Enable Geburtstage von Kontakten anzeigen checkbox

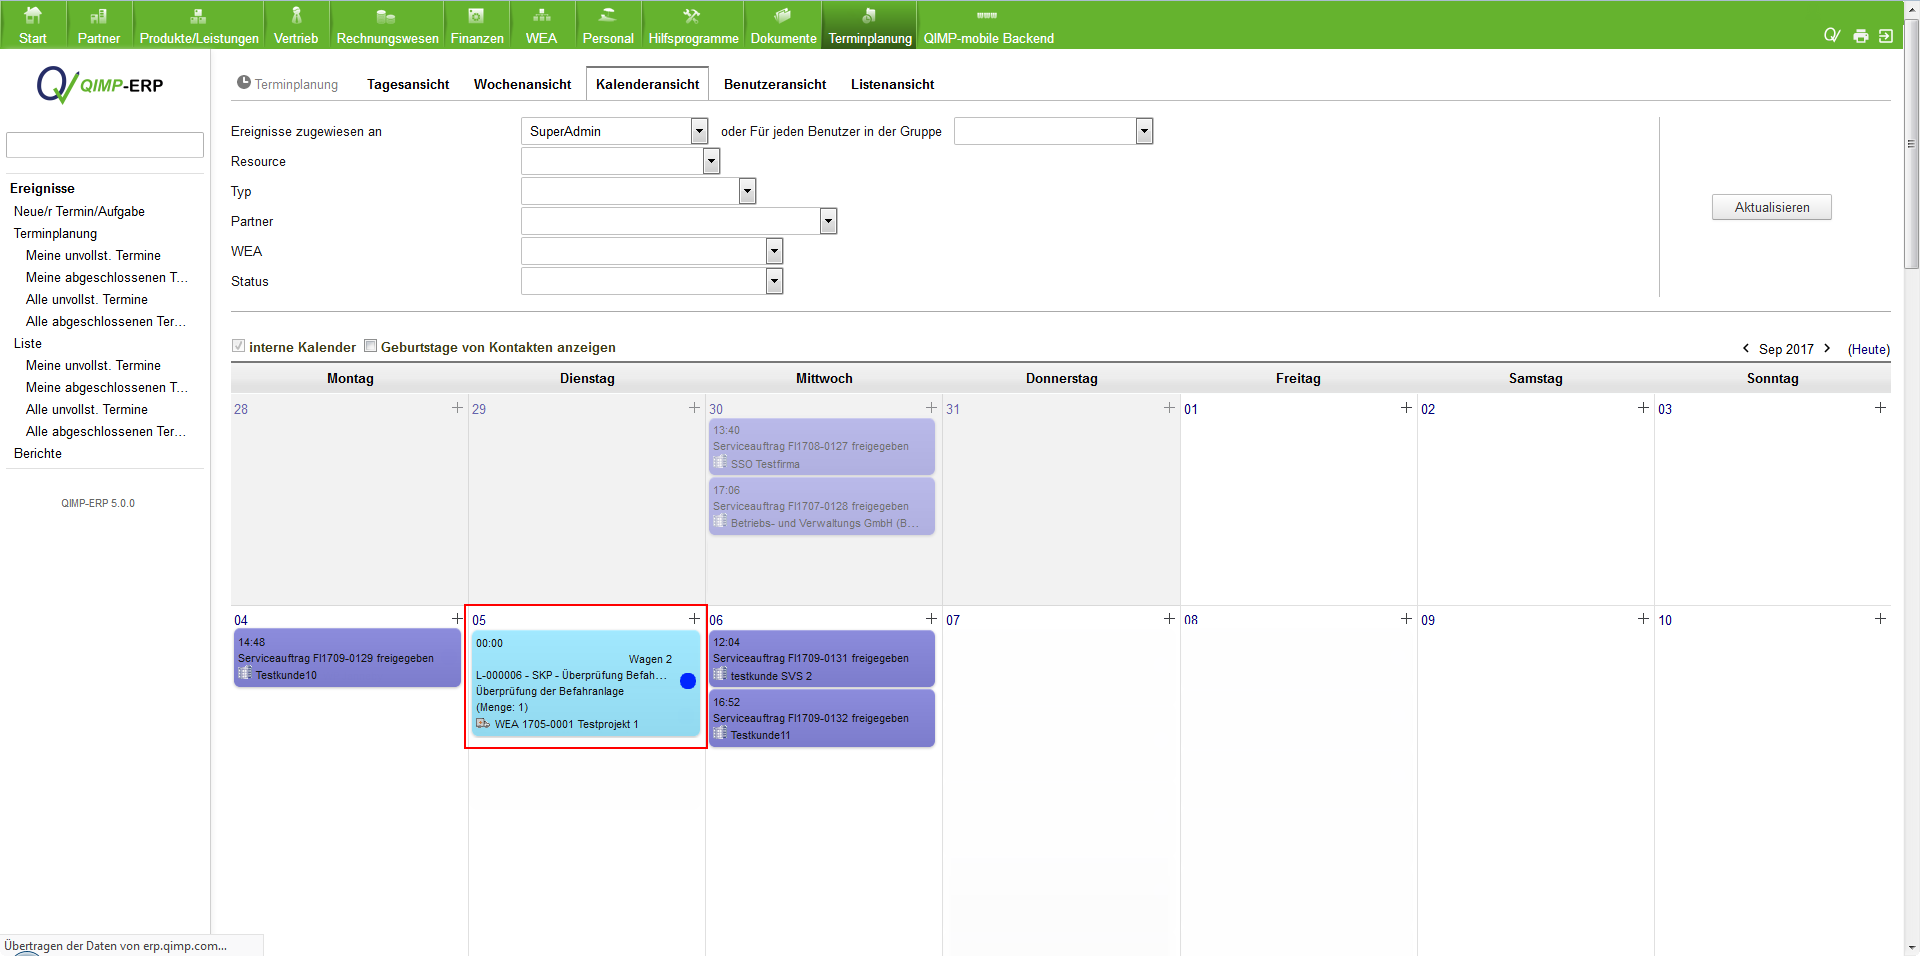[x=370, y=346]
